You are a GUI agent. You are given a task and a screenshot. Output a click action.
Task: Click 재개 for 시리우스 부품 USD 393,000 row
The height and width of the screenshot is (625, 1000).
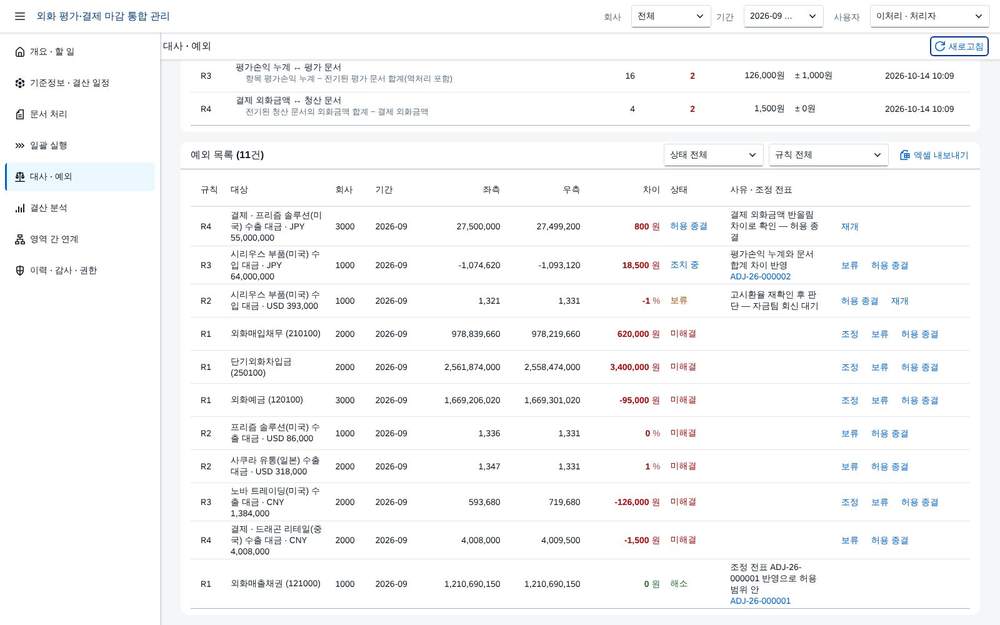tap(900, 301)
